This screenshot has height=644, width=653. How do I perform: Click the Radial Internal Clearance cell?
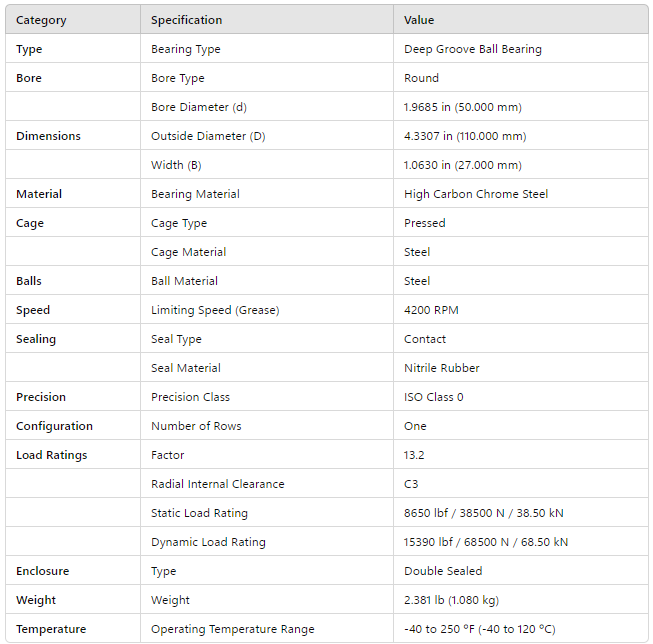[x=217, y=484]
